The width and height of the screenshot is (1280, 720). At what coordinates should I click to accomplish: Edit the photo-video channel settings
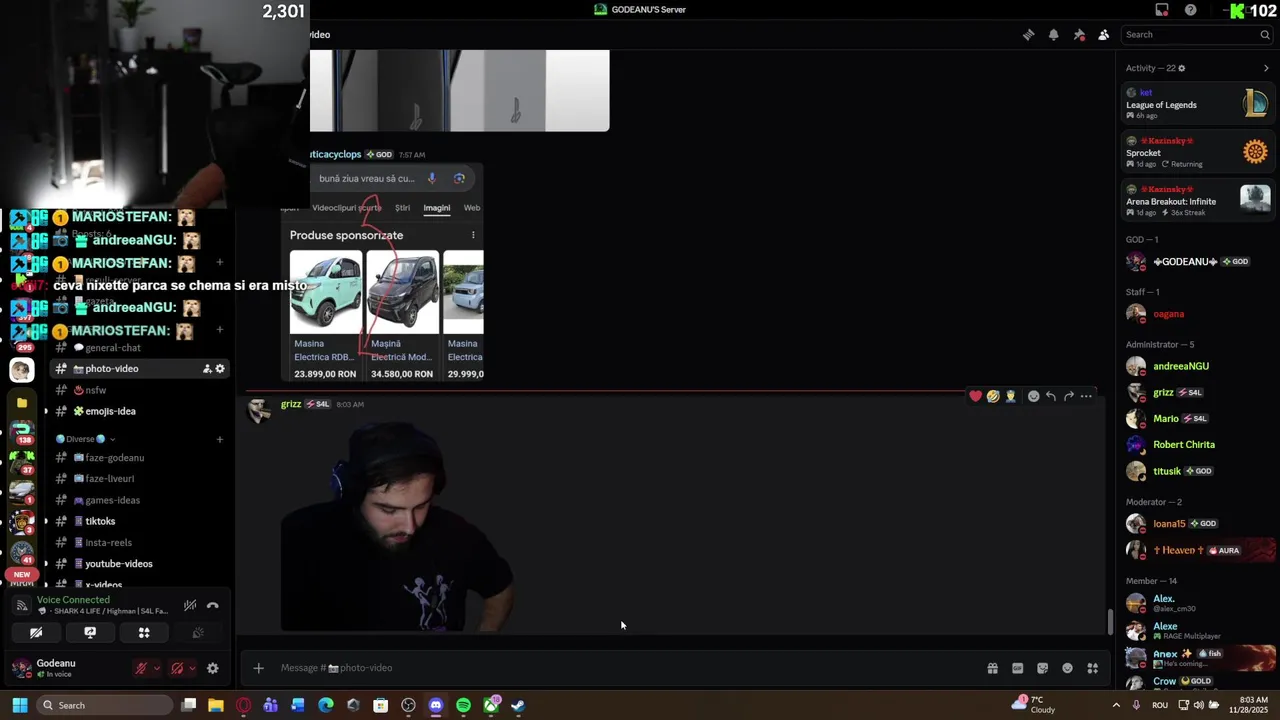[220, 369]
